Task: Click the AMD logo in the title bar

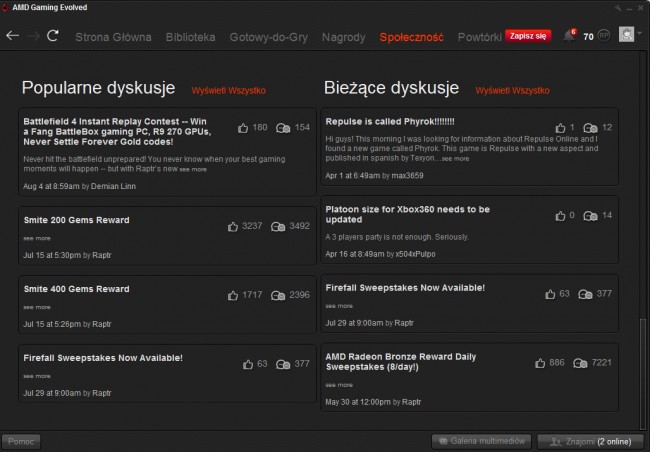Action: (x=5, y=7)
